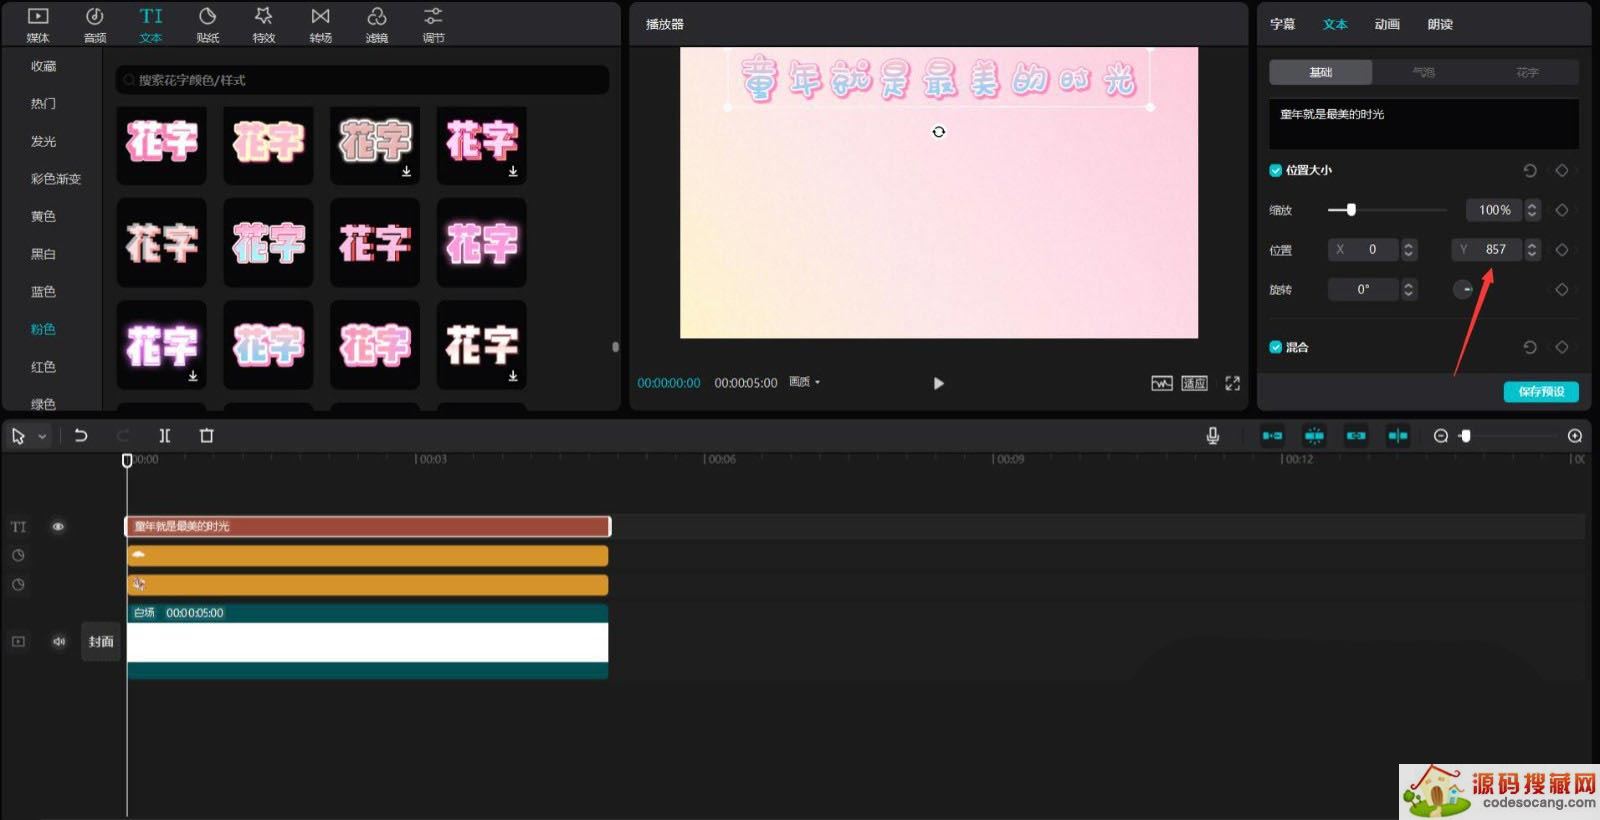Click the 封面 cover button
The image size is (1600, 820).
[x=101, y=642]
